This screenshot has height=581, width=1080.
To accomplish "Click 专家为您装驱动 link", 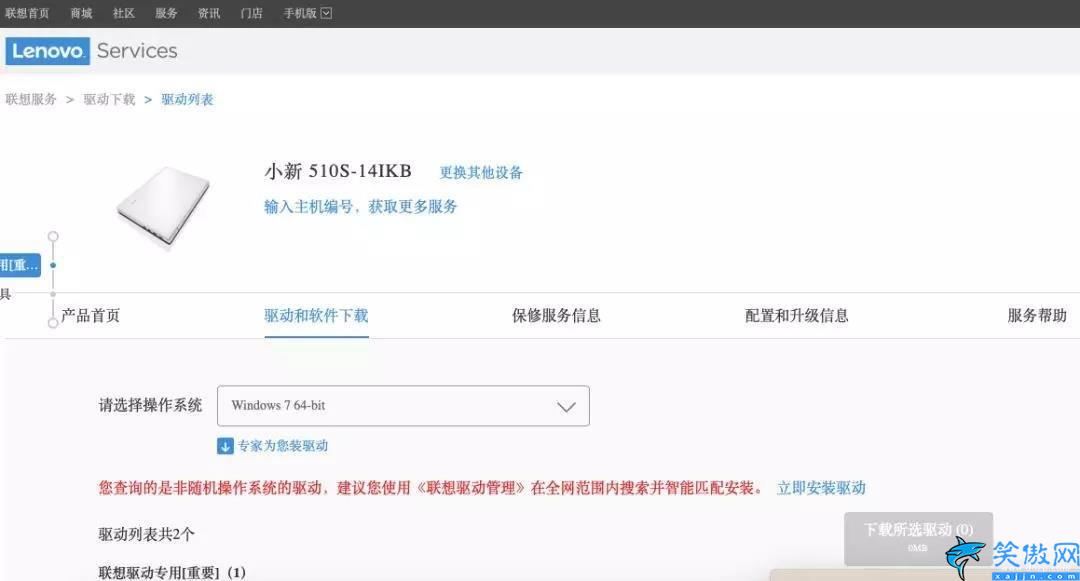I will tap(282, 446).
